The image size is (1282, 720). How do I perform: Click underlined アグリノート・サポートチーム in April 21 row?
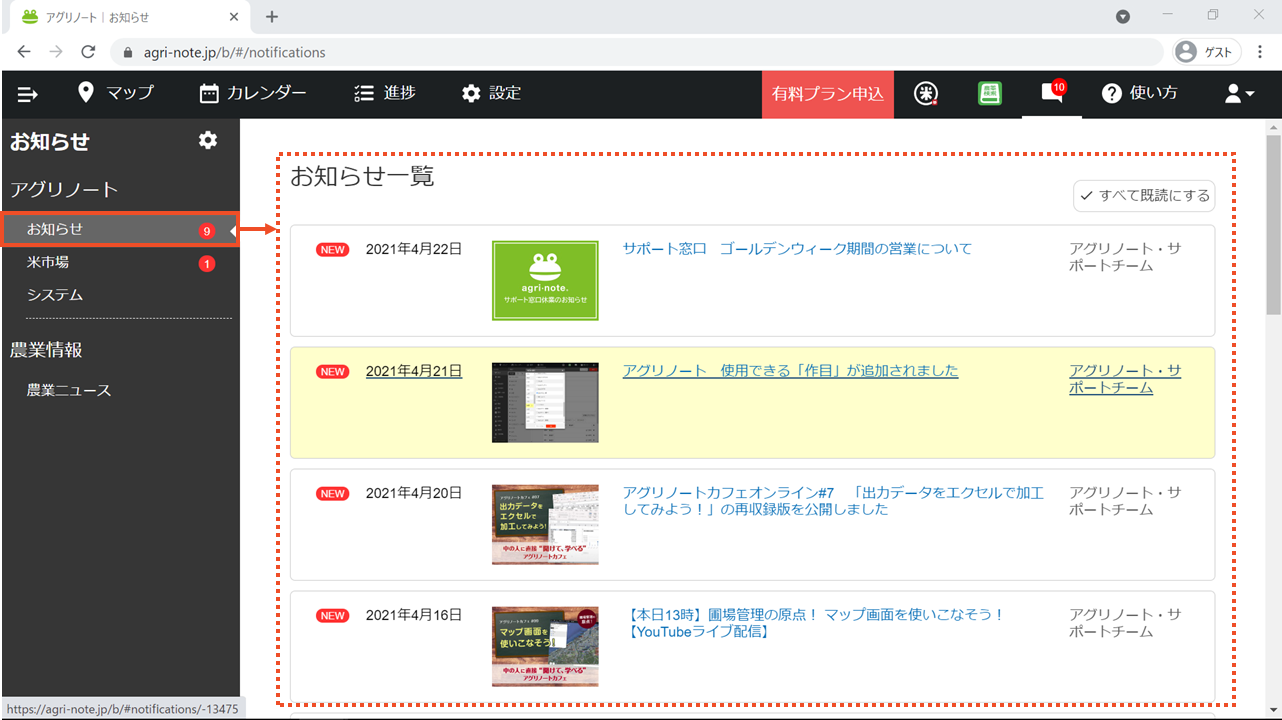click(x=1125, y=379)
